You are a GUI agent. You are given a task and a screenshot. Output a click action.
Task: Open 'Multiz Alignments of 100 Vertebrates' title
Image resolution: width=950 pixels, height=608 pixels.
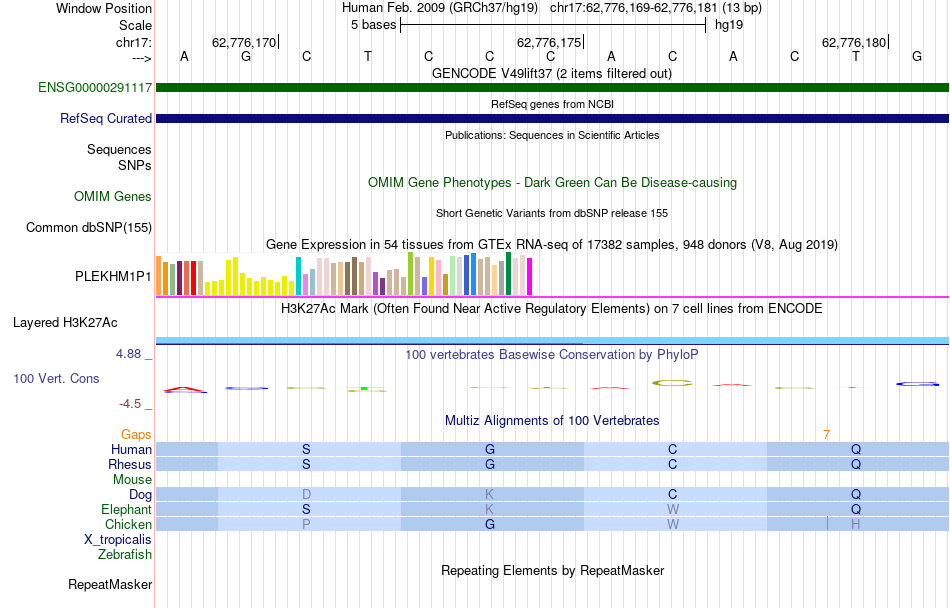pyautogui.click(x=552, y=421)
